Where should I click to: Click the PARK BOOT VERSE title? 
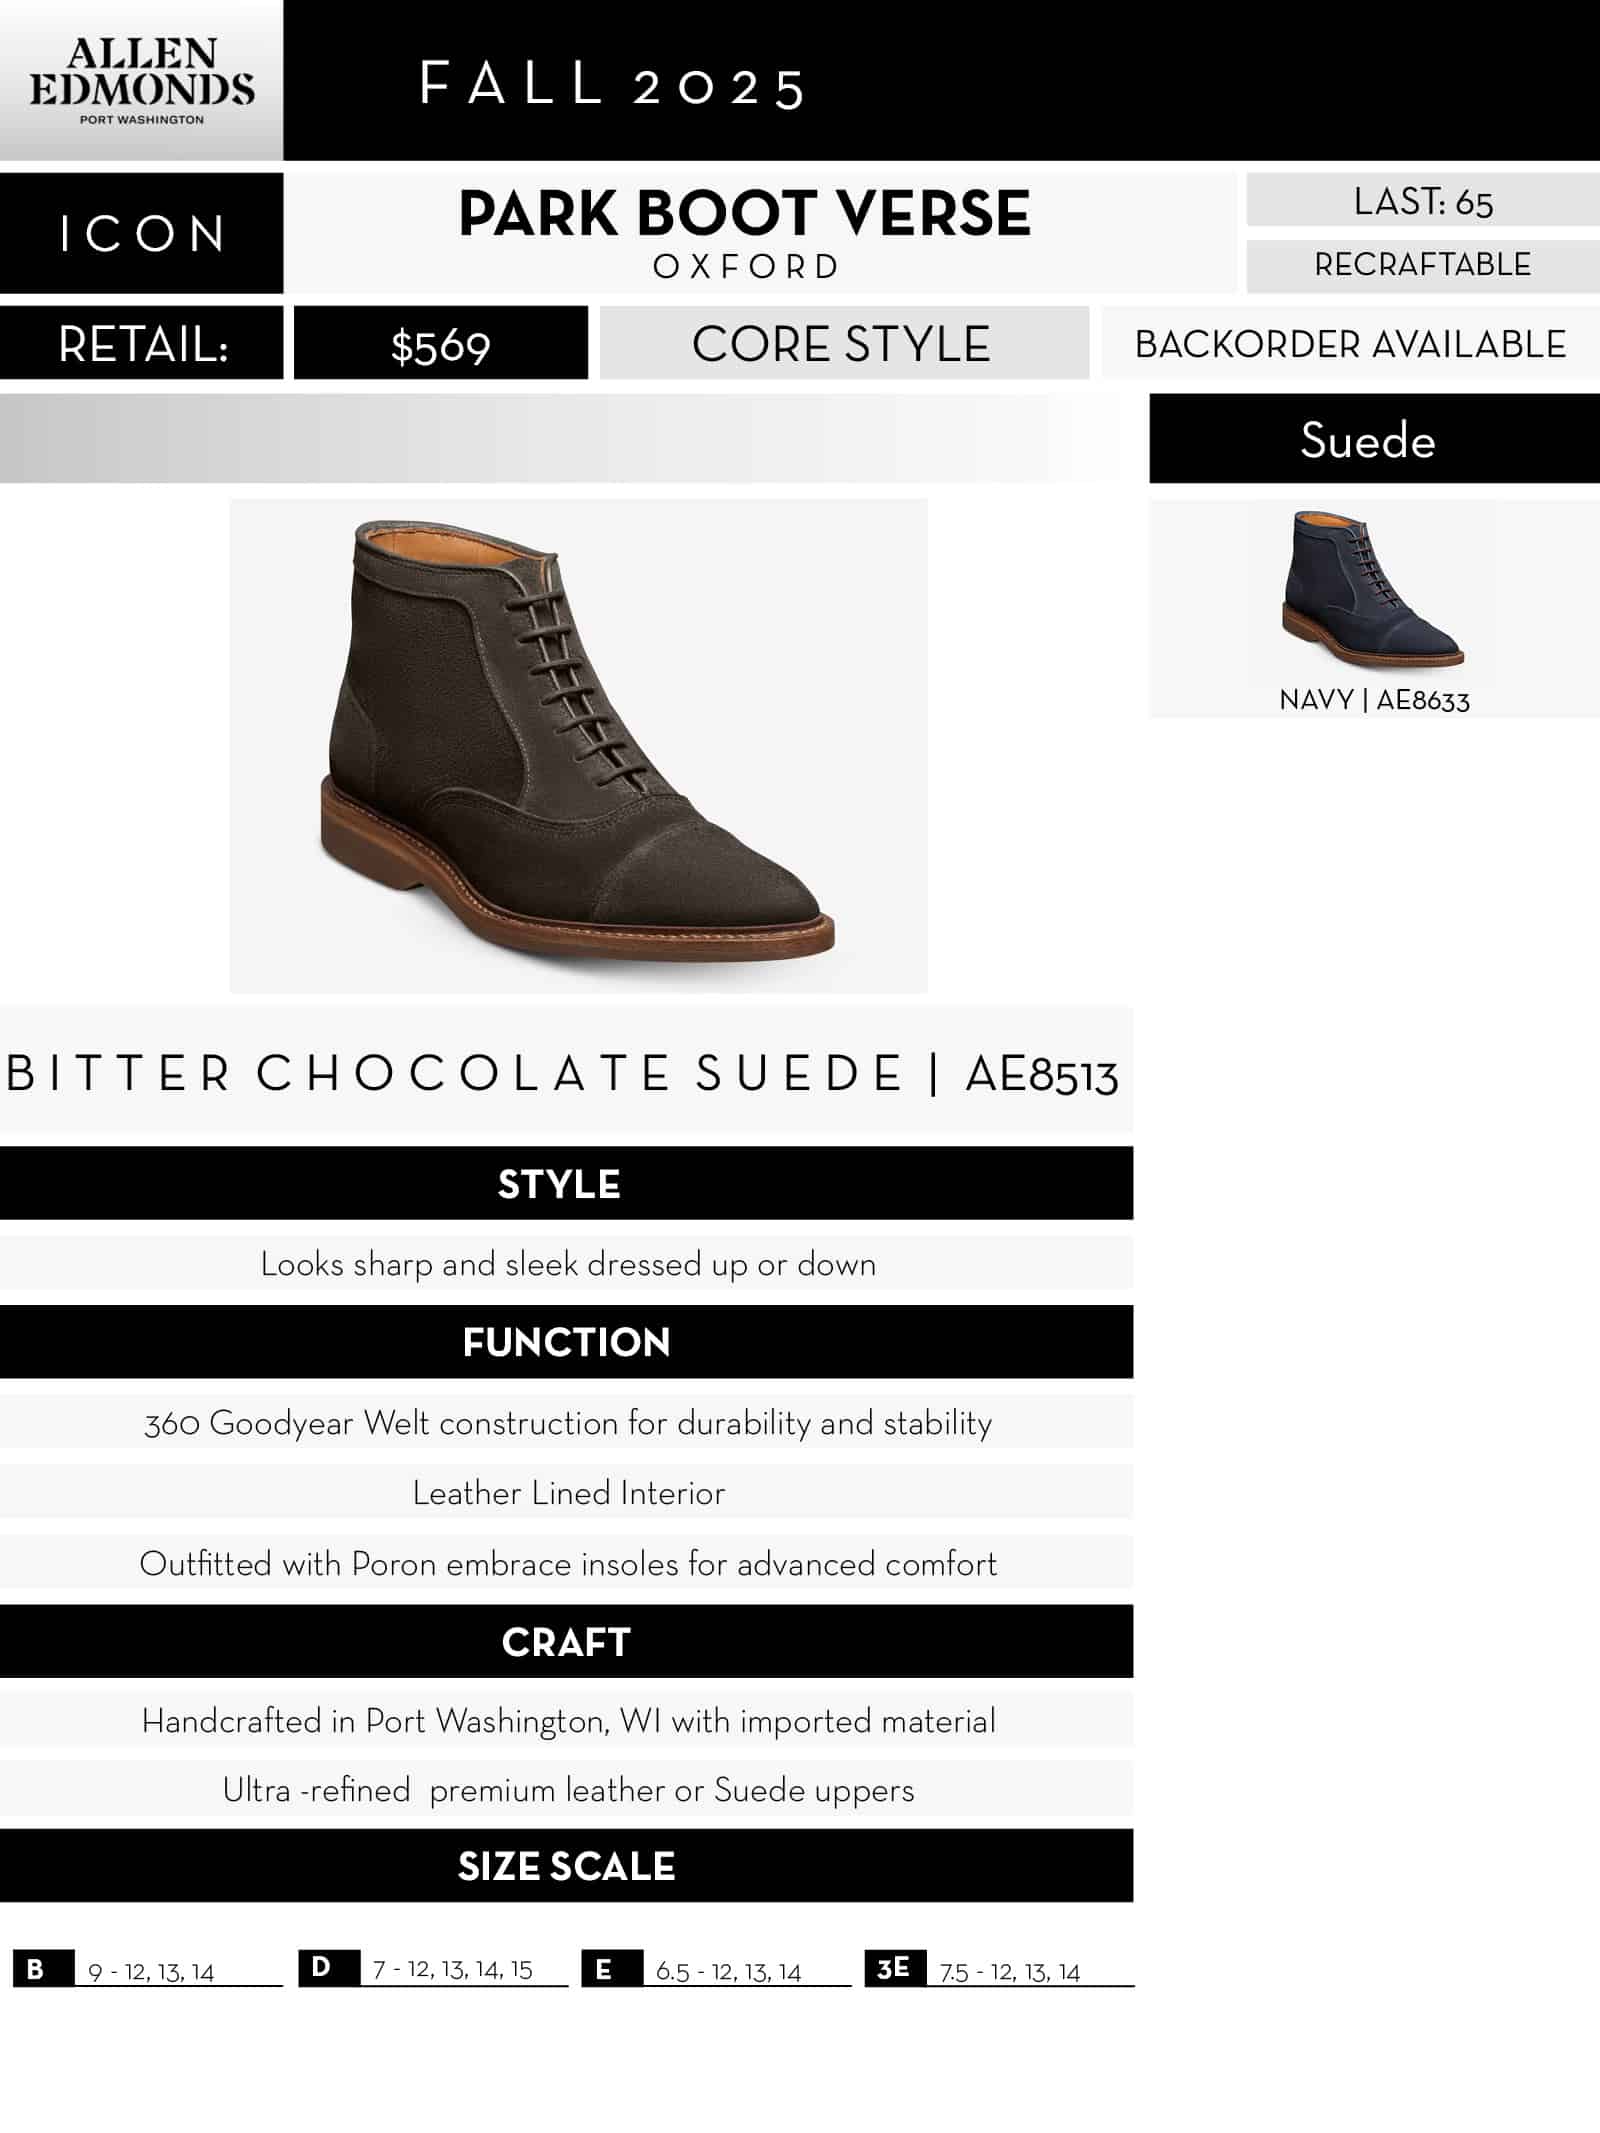point(744,213)
